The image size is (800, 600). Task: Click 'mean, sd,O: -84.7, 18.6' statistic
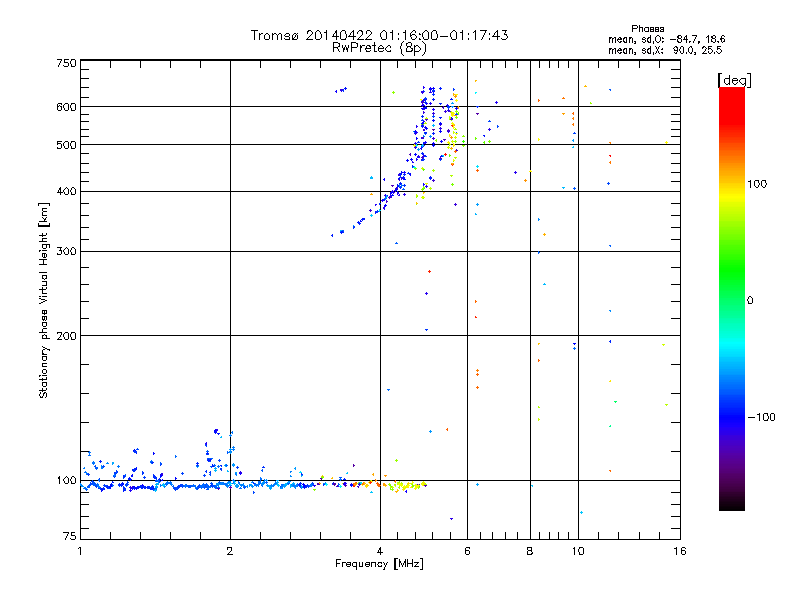click(666, 39)
